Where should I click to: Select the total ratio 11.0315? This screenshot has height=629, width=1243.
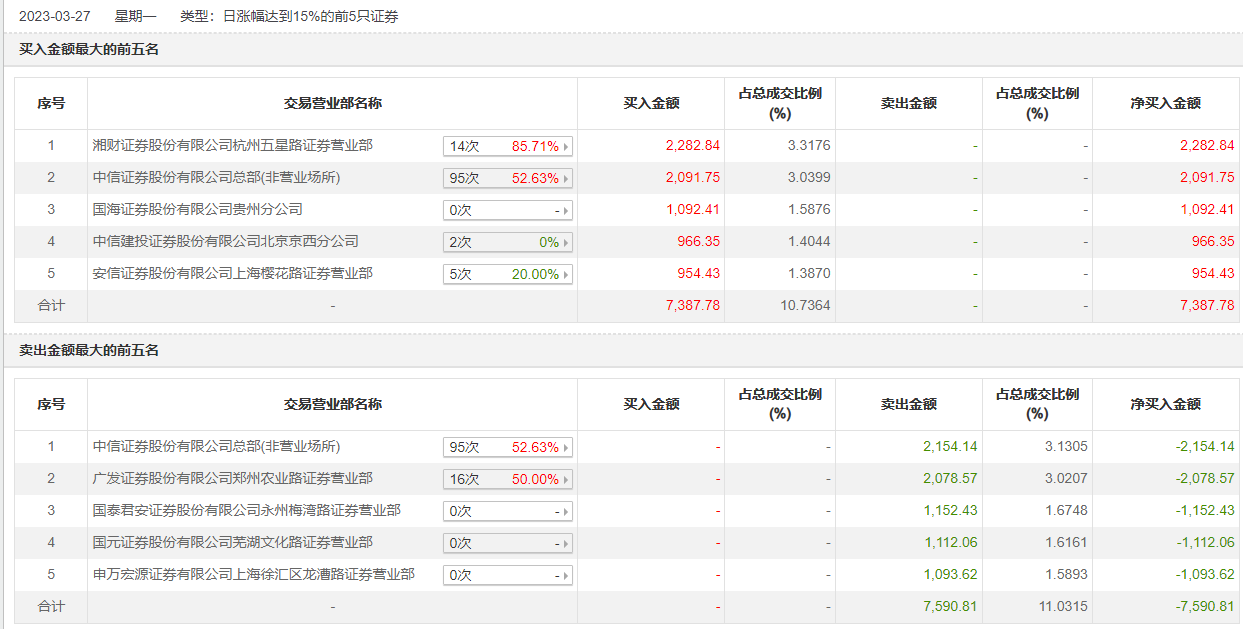click(x=1062, y=606)
